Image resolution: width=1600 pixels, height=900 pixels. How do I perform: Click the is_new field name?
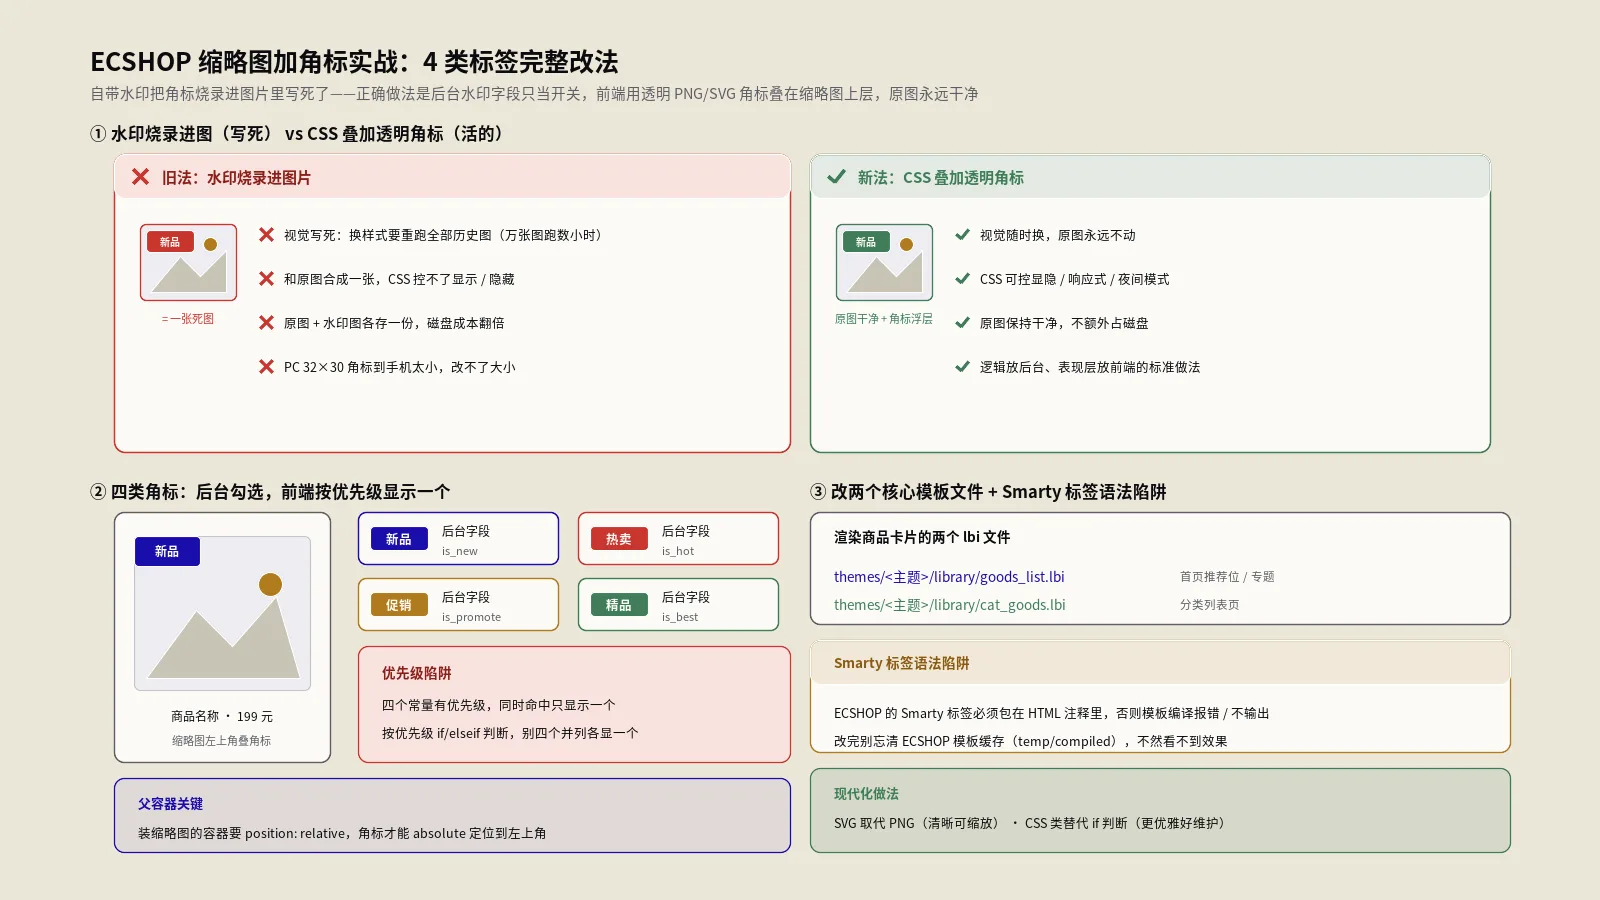coord(460,551)
